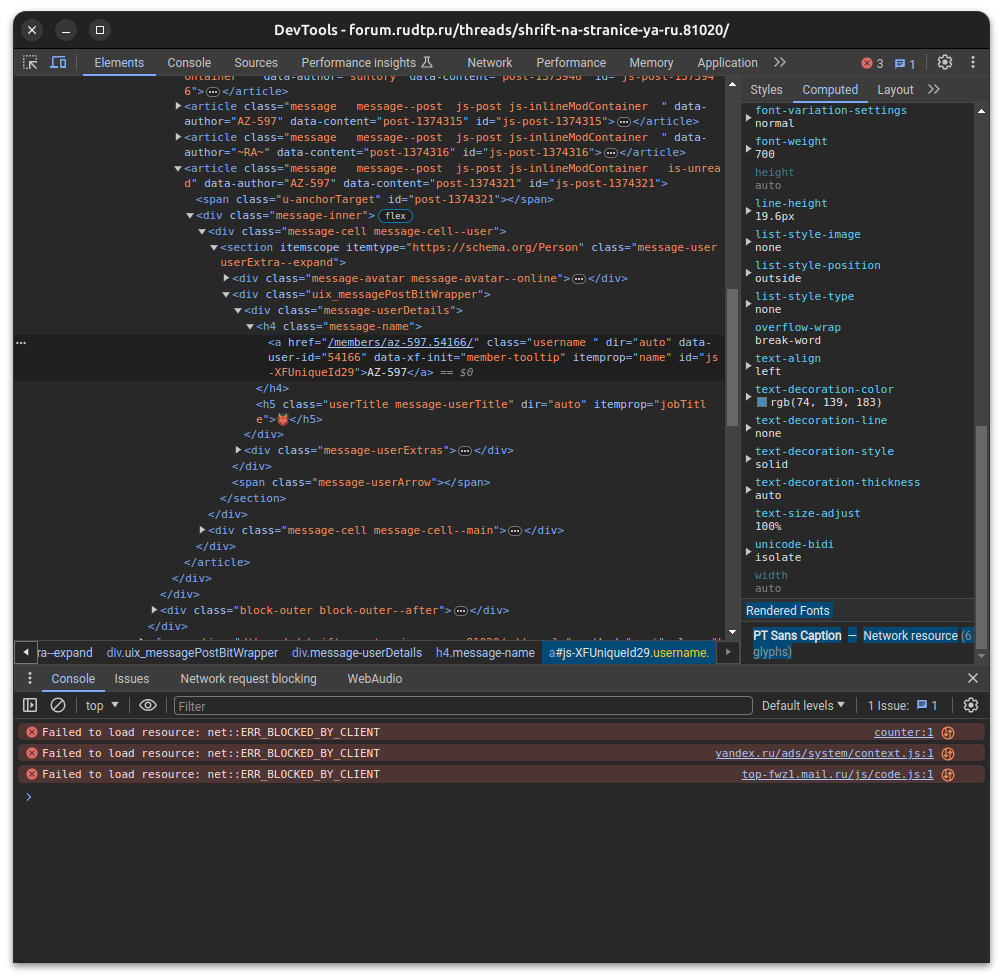Show more main tabs chevron
Image resolution: width=1003 pixels, height=979 pixels.
(x=779, y=63)
